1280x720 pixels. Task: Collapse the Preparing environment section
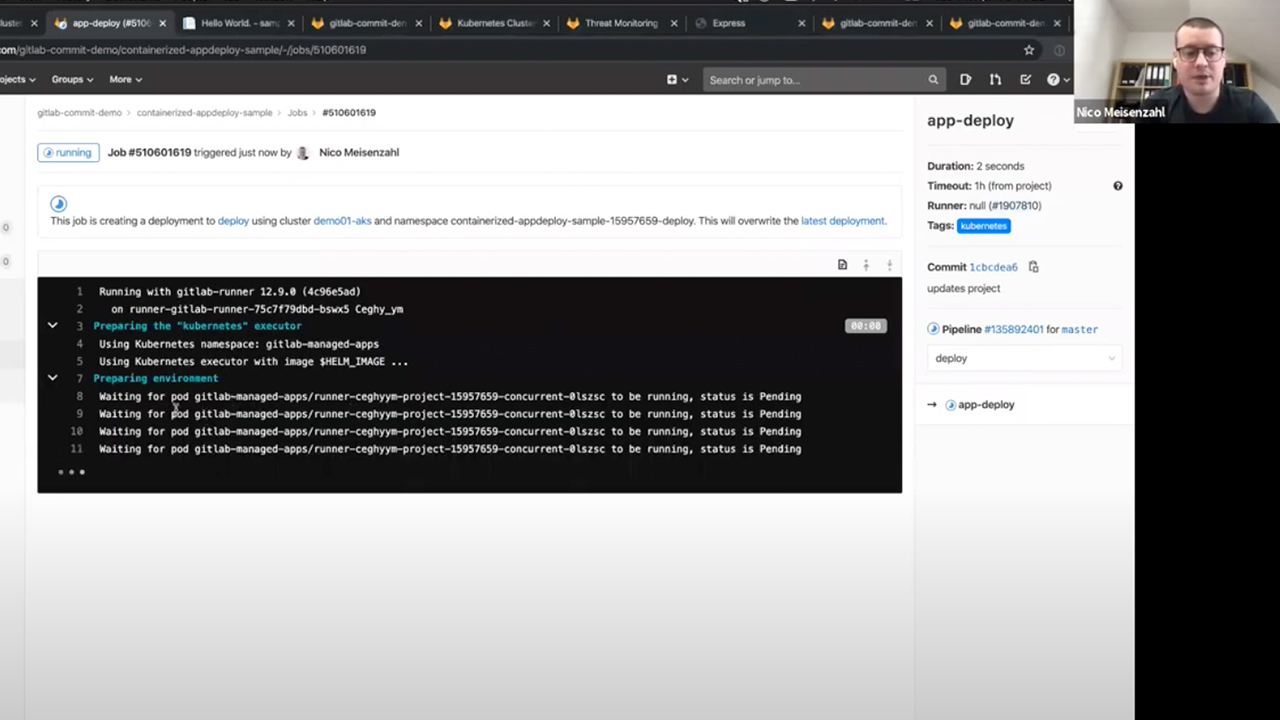pos(52,378)
